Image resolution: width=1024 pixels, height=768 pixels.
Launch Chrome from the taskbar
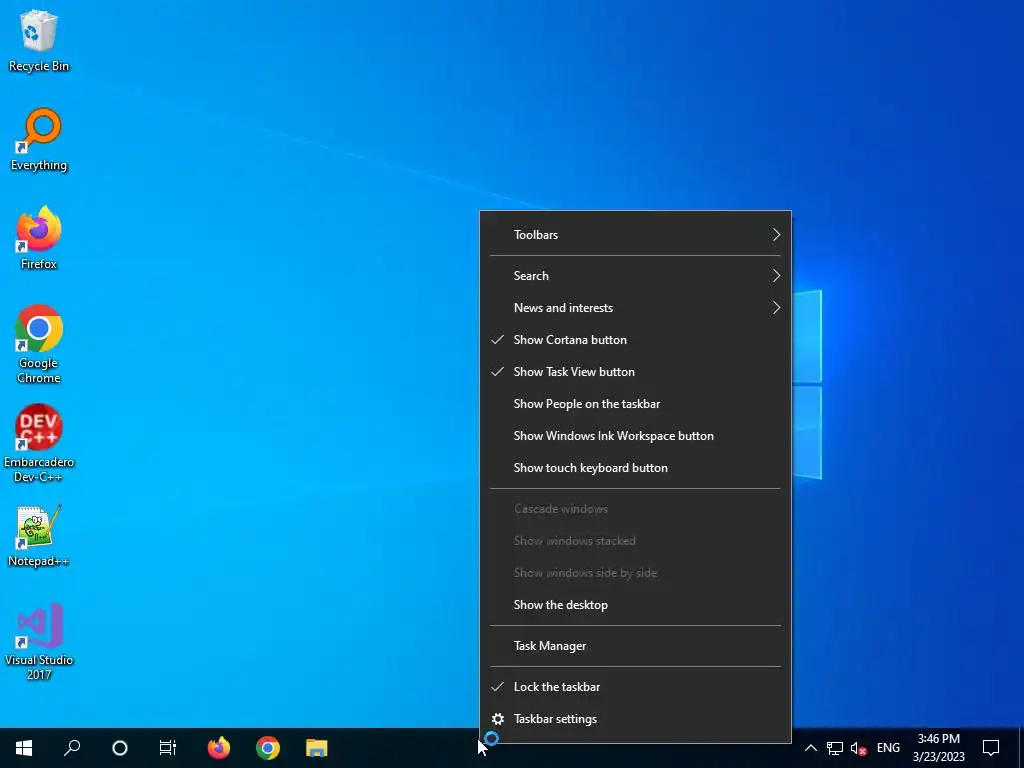(x=268, y=748)
